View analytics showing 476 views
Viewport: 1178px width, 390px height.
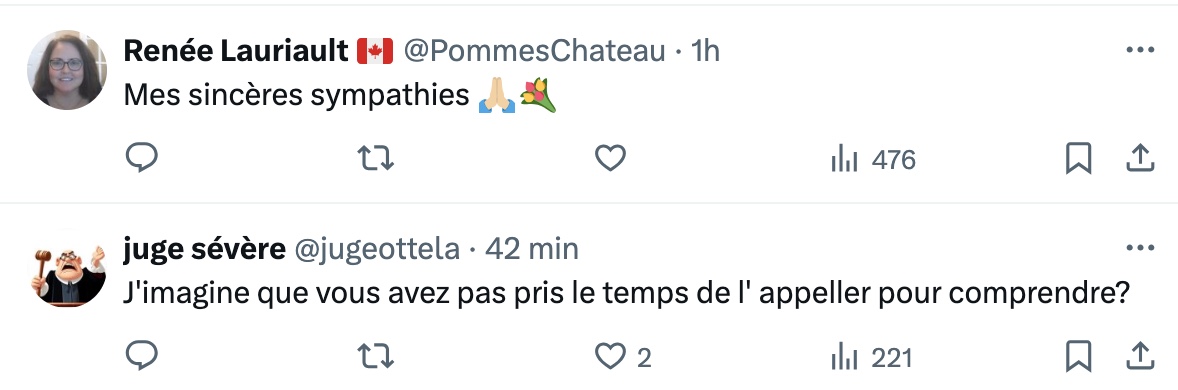click(873, 159)
